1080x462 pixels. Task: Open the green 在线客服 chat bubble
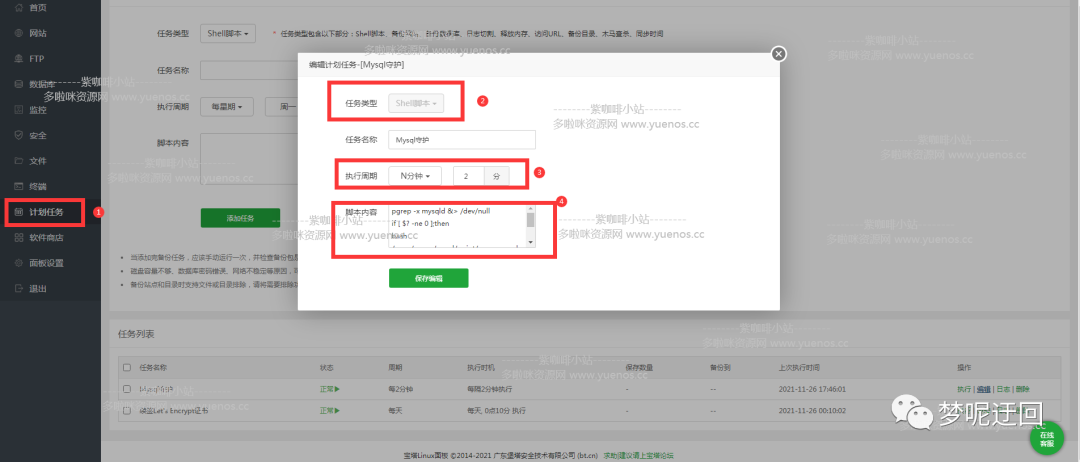click(x=1046, y=439)
